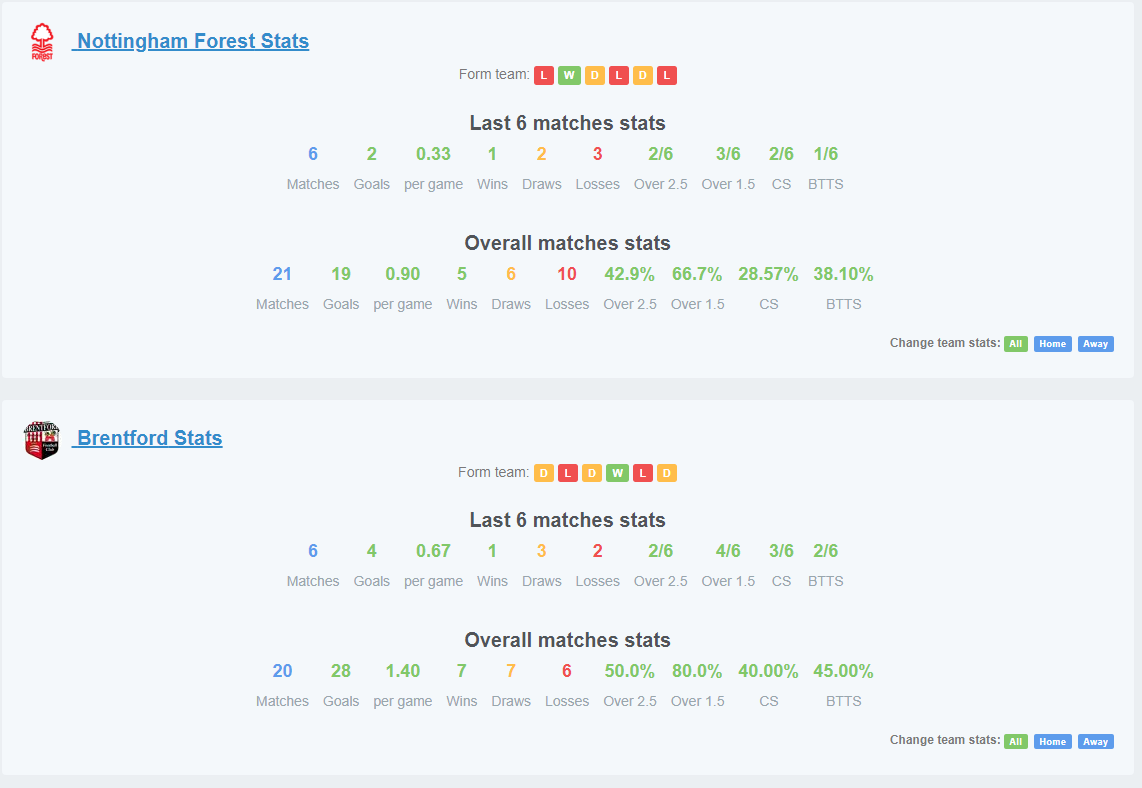Click Brentford's last D form badge

pos(666,473)
